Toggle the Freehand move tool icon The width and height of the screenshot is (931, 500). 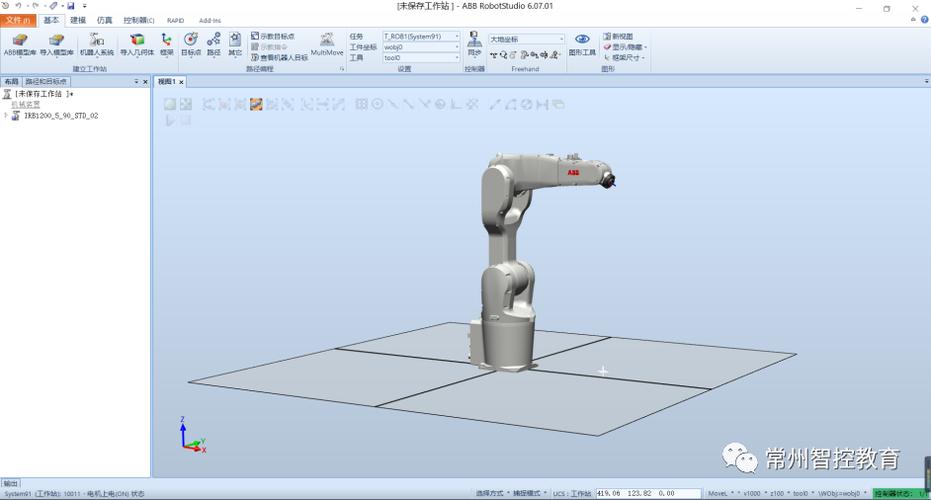493,55
